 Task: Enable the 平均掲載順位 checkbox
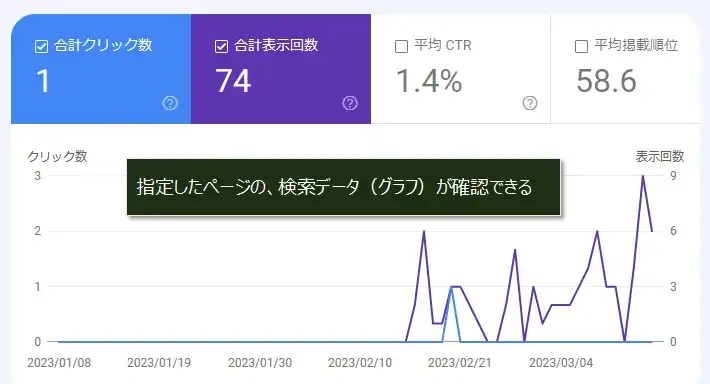point(581,46)
